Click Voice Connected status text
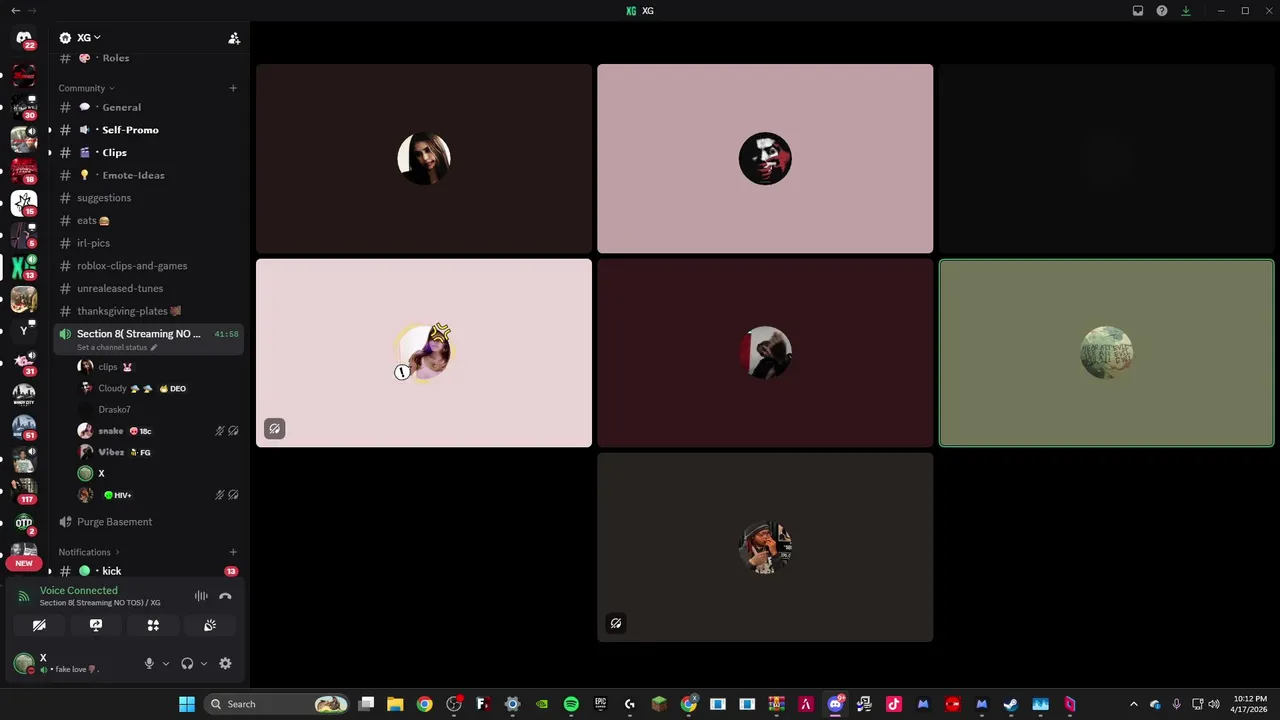The height and width of the screenshot is (720, 1280). 78,590
